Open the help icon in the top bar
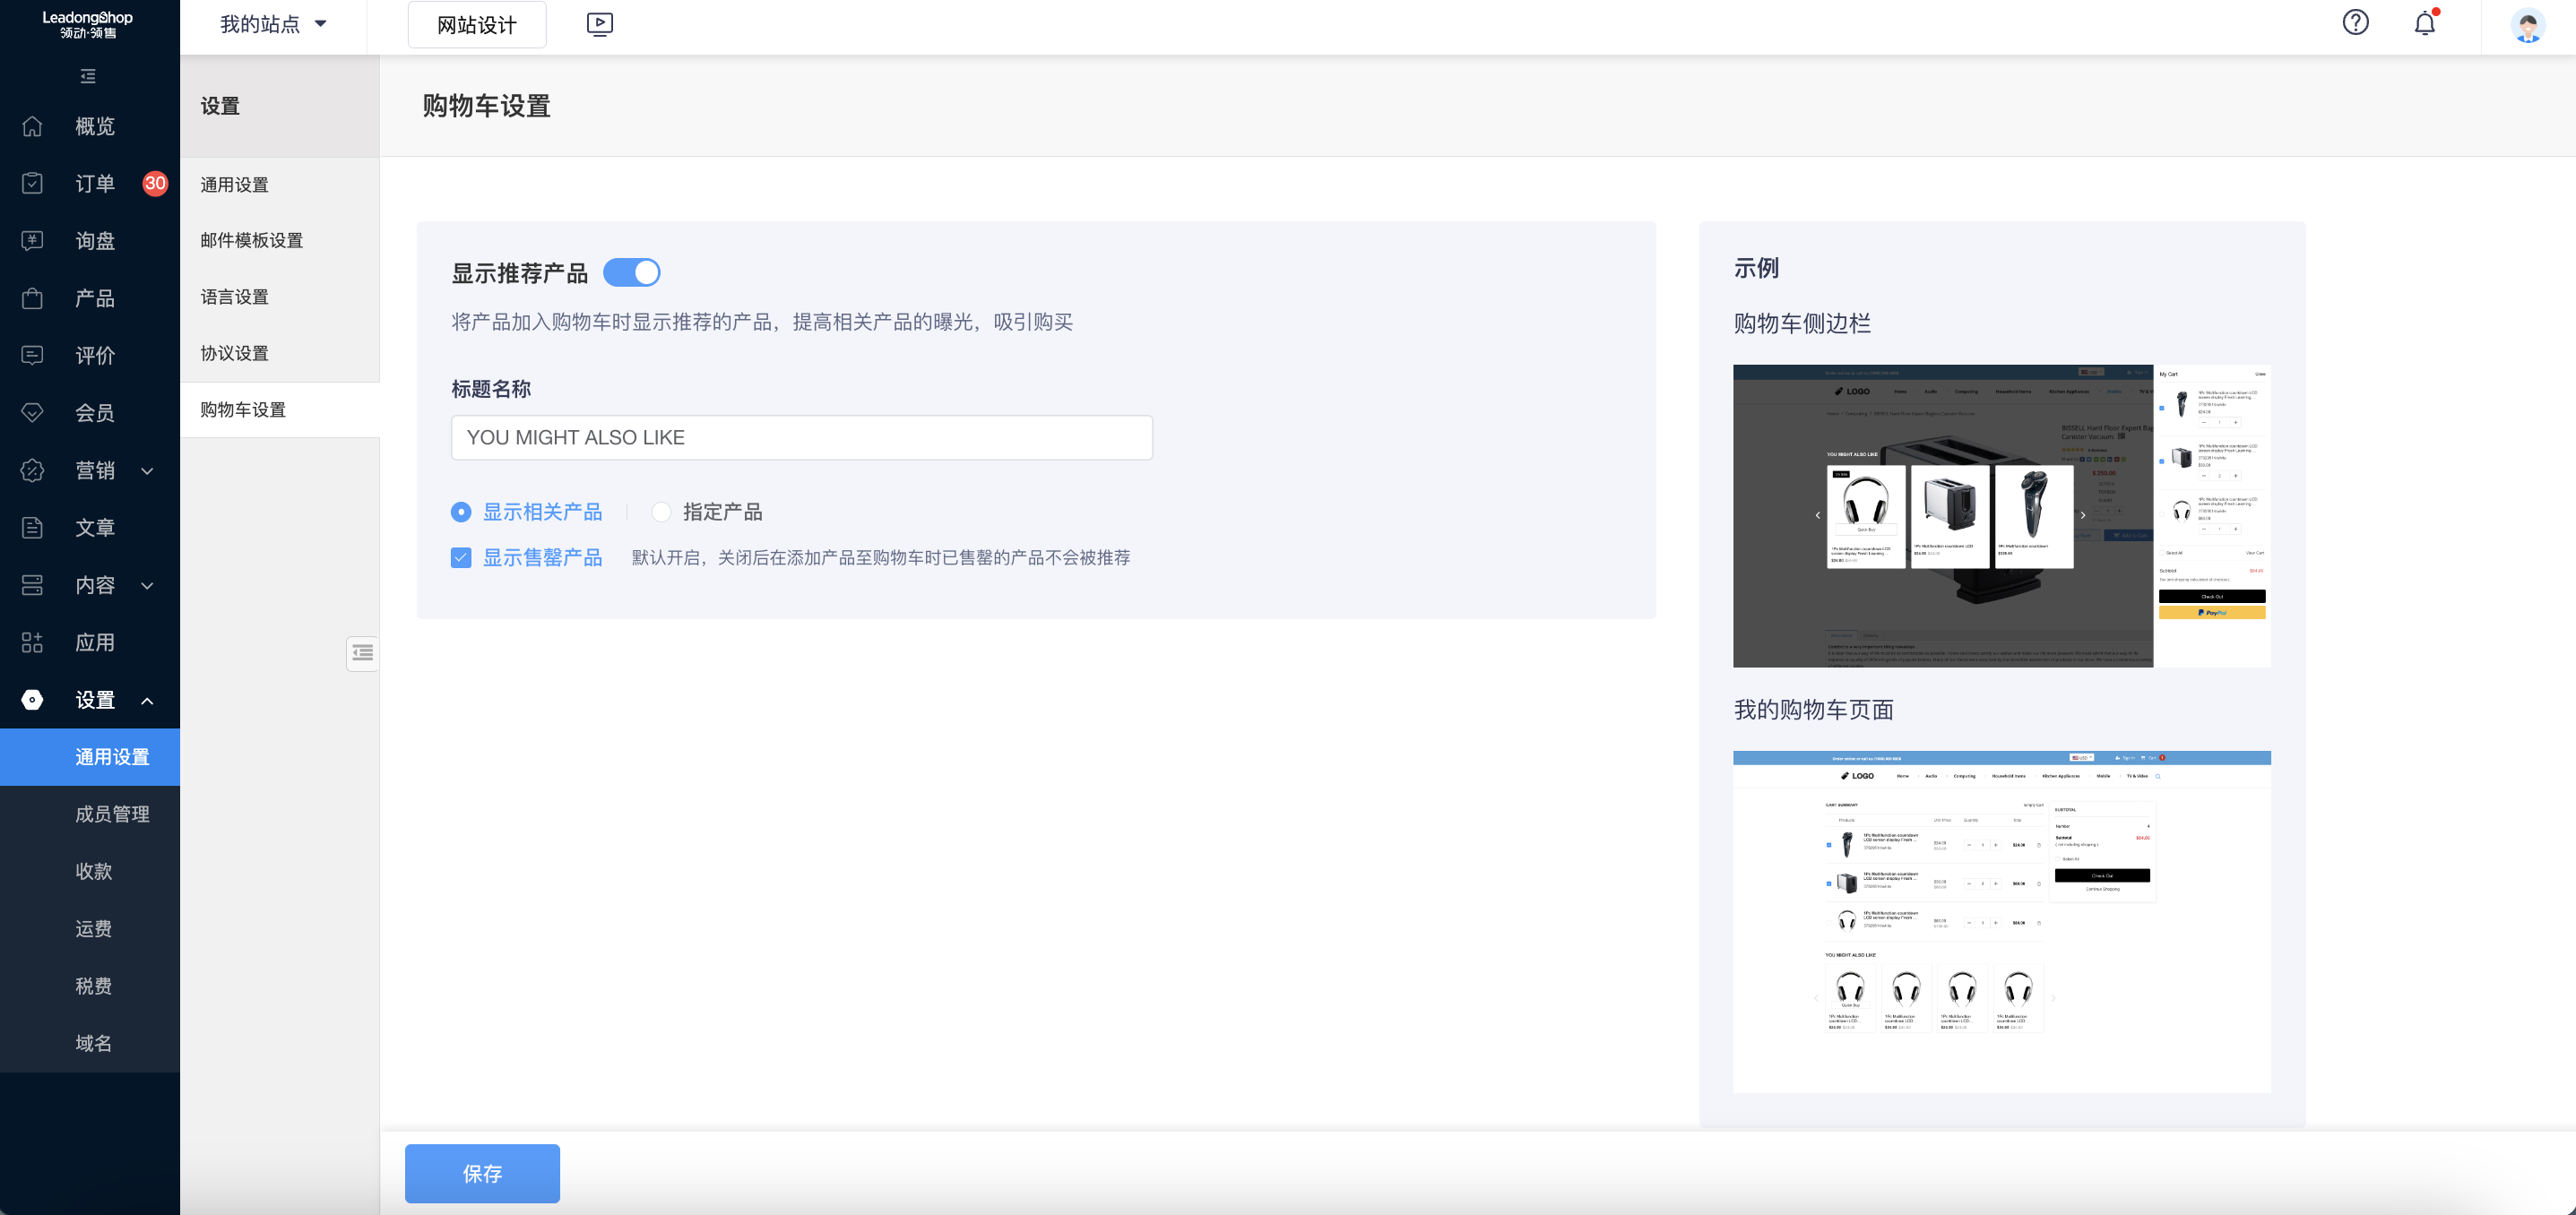This screenshot has width=2576, height=1215. coord(2356,23)
